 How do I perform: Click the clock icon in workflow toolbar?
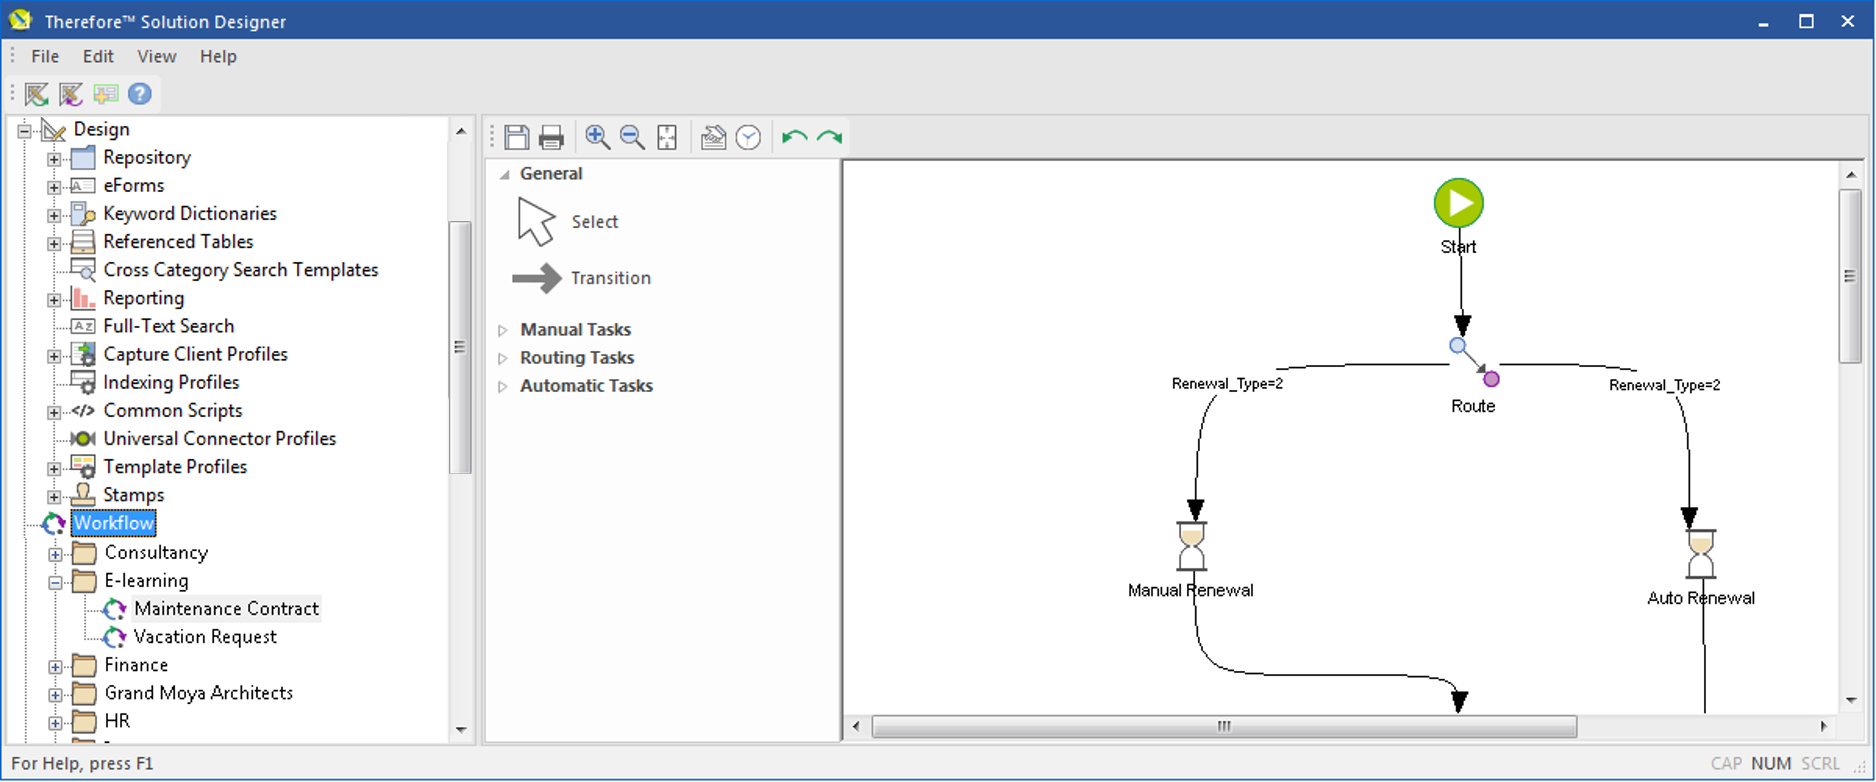click(748, 137)
